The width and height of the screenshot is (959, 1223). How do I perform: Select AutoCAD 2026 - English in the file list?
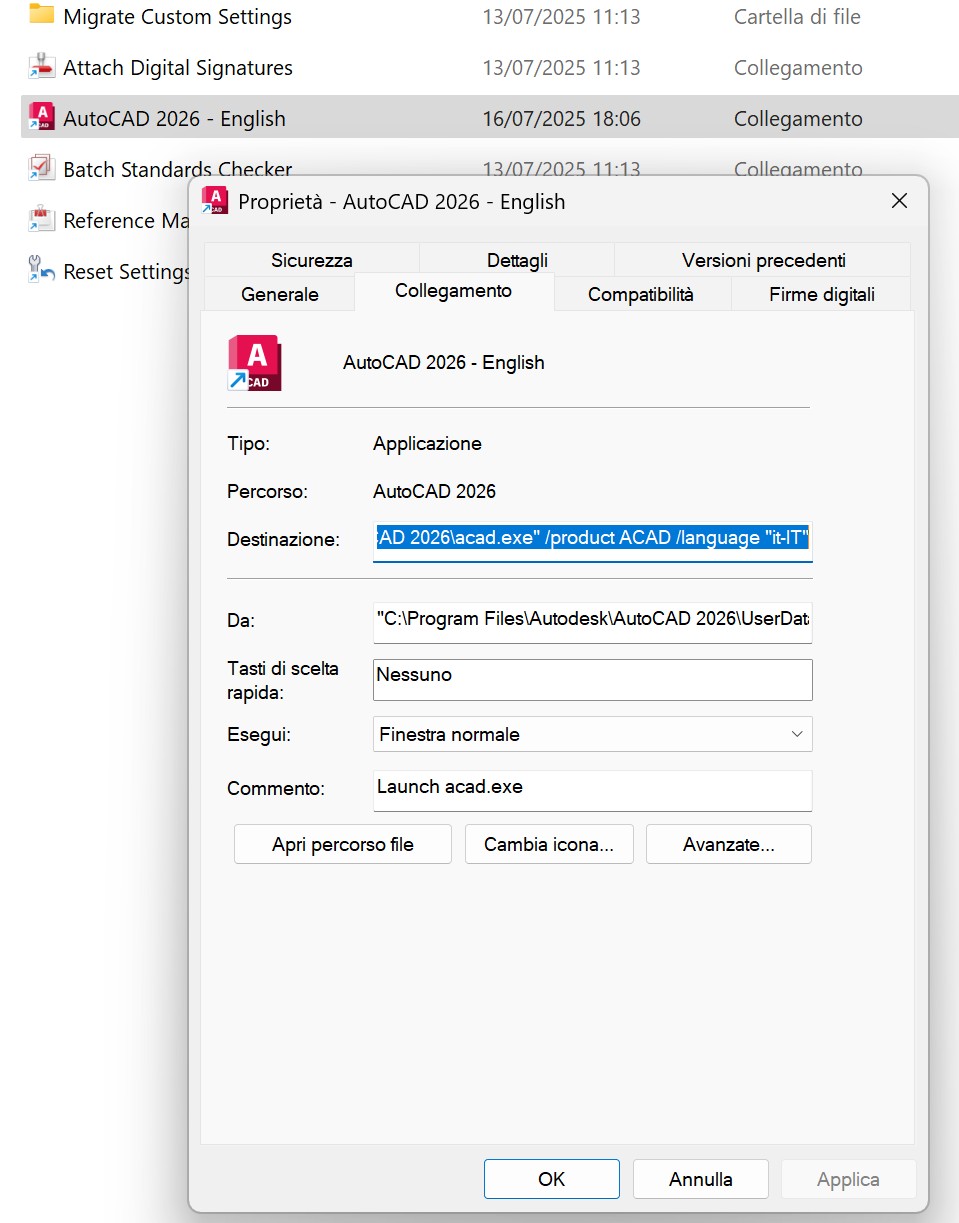coord(174,118)
